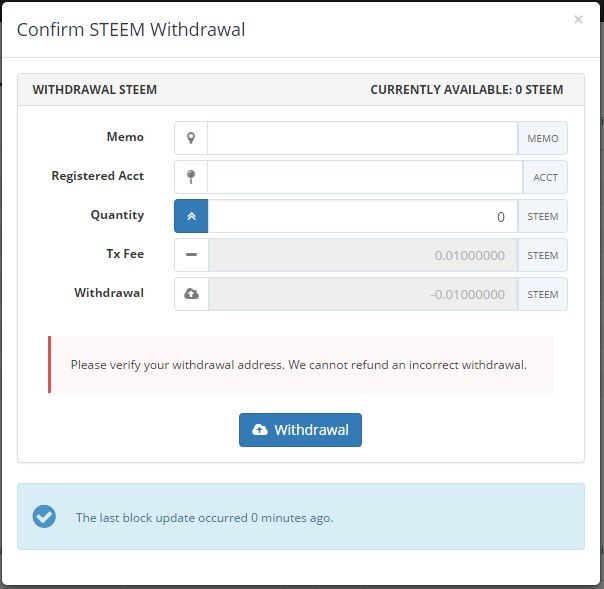This screenshot has width=604, height=589.
Task: Click the STEEM suffix beside Quantity
Action: pyautogui.click(x=543, y=216)
